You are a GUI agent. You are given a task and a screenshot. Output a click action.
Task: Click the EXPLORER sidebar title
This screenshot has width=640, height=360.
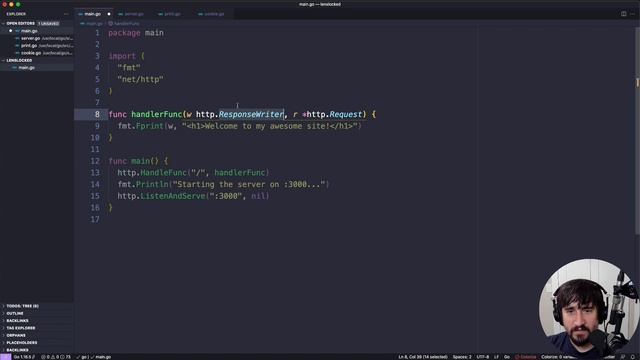point(16,14)
